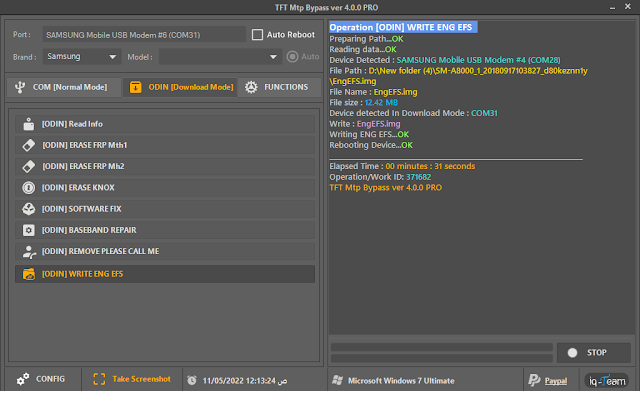The image size is (640, 394).
Task: Run [ODIN] ERASE FRP Mth1
Action: pyautogui.click(x=165, y=145)
